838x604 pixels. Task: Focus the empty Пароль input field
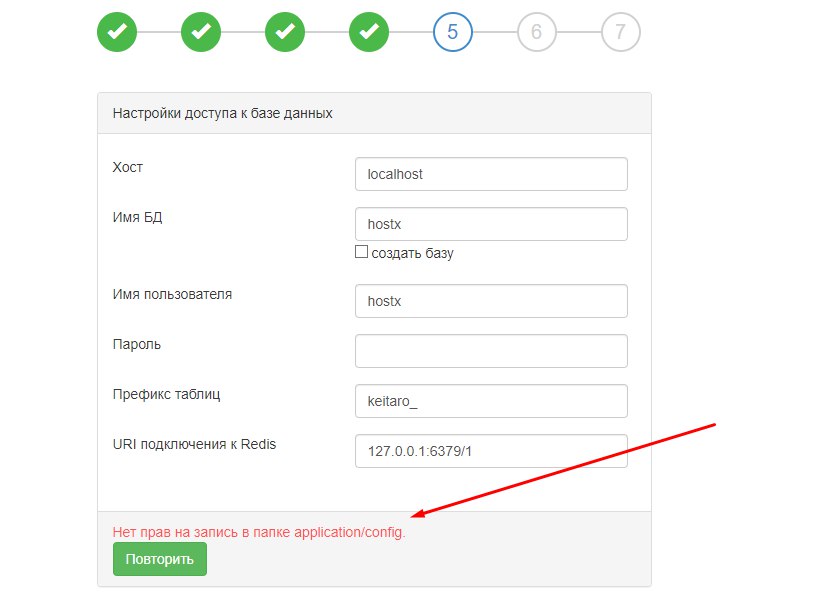point(491,351)
